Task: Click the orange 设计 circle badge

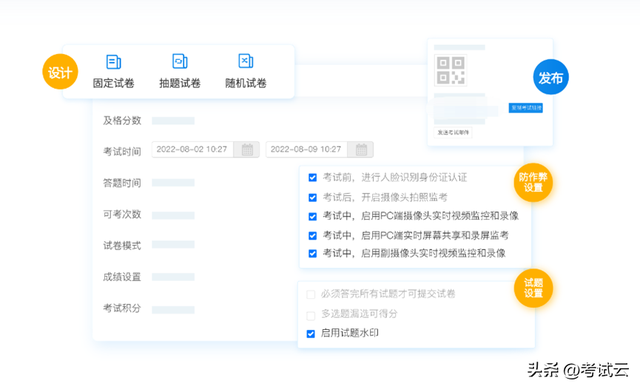Action: click(60, 72)
